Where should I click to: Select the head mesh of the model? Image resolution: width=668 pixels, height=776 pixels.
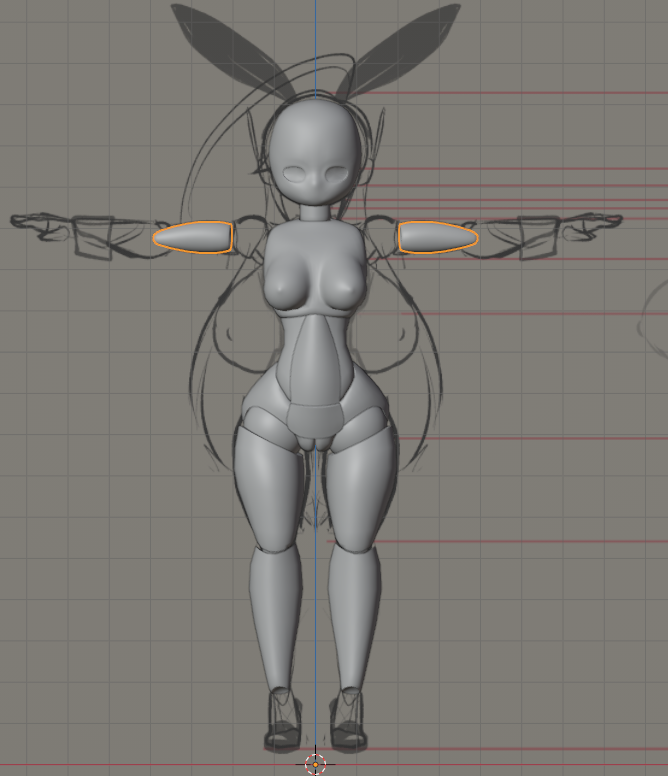(x=315, y=151)
